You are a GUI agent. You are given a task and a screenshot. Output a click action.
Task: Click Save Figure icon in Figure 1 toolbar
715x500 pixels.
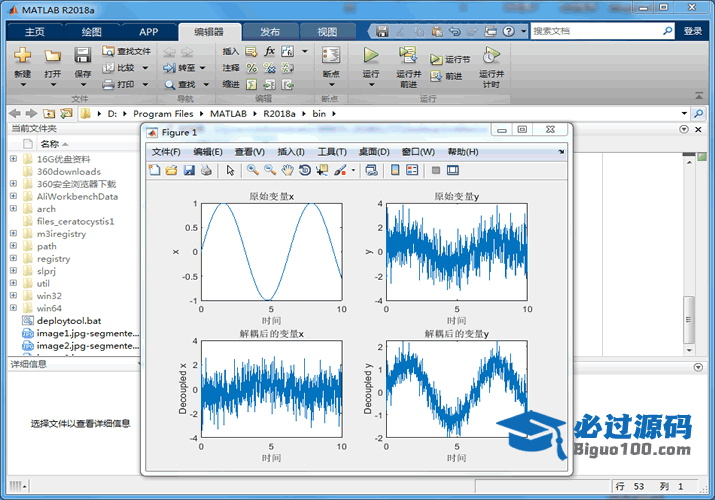tap(189, 170)
